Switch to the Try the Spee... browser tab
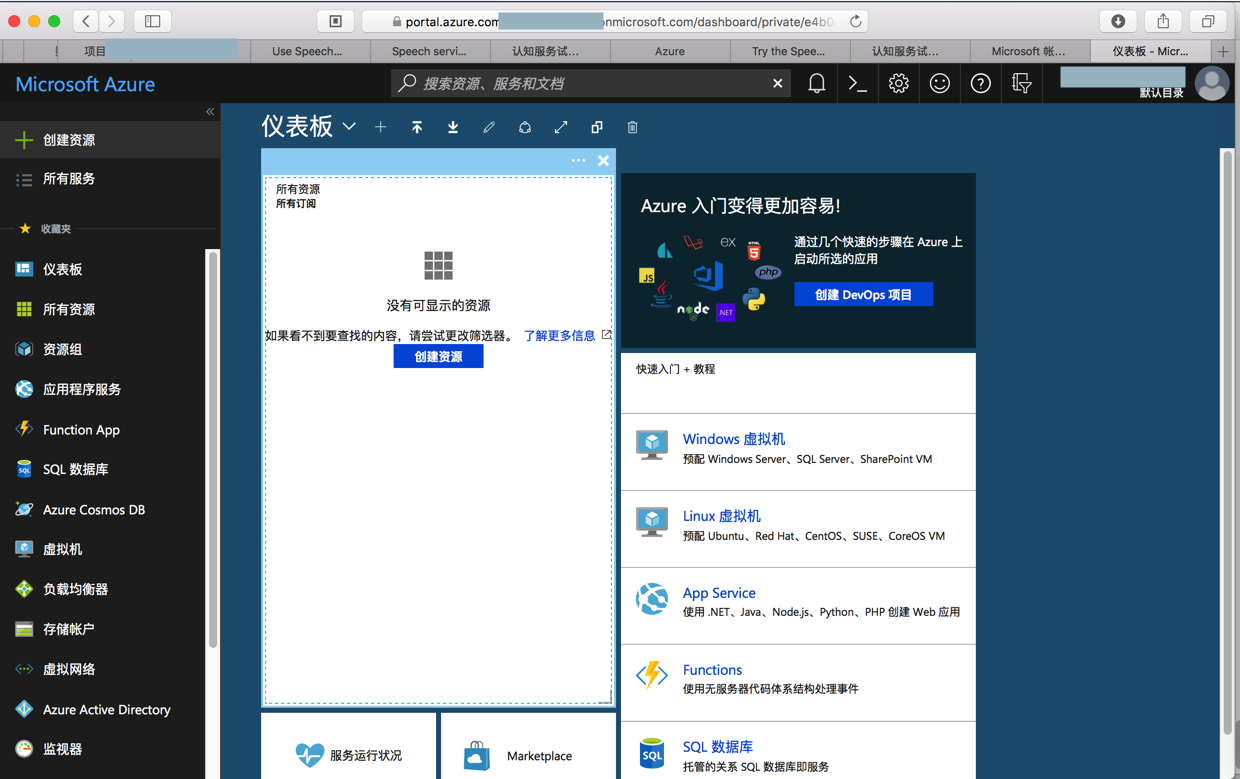The width and height of the screenshot is (1240, 779). [789, 51]
